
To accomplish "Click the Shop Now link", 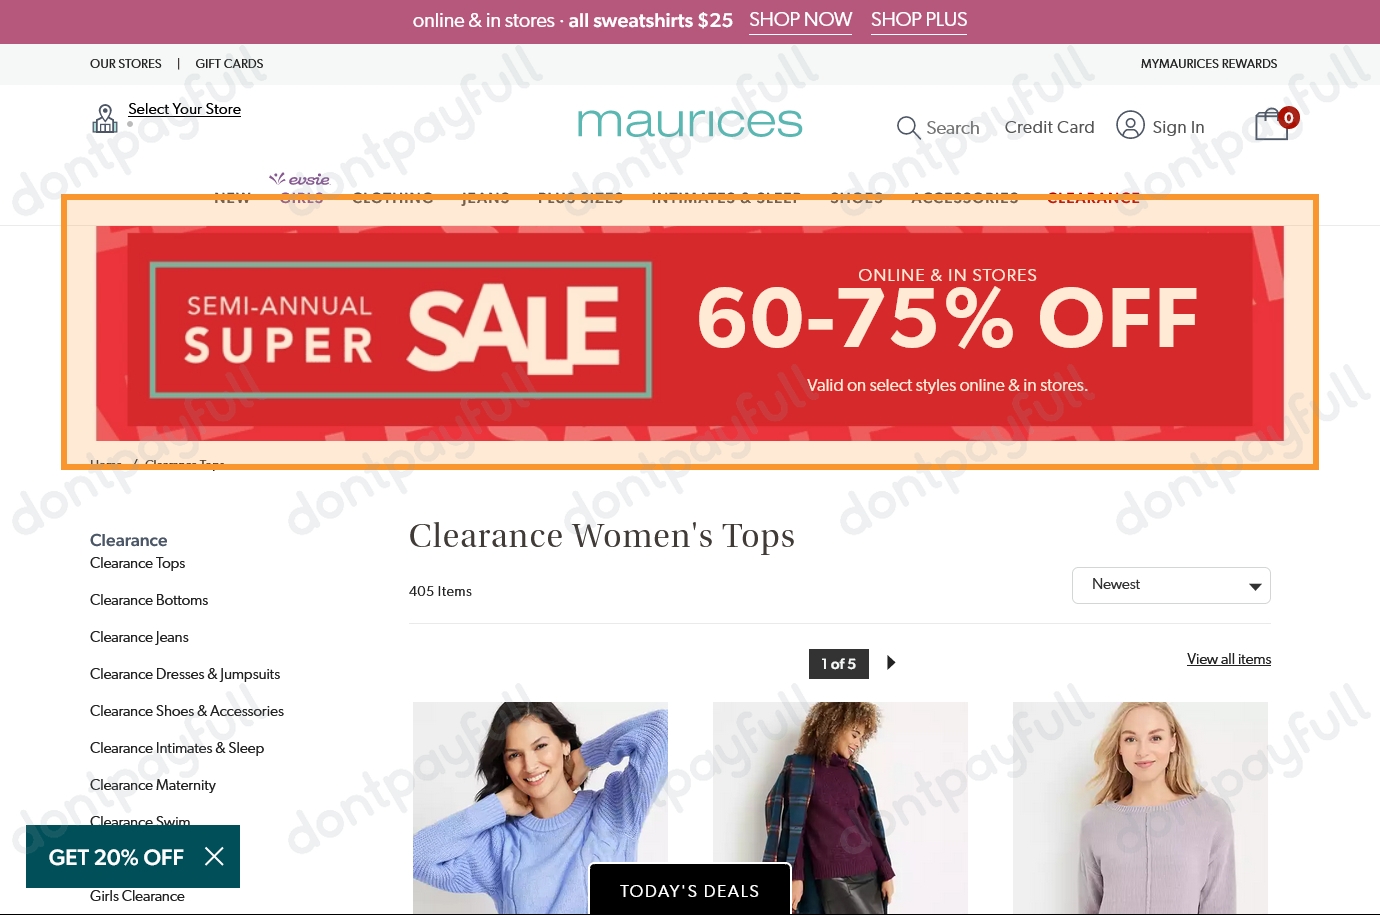I will (x=800, y=20).
